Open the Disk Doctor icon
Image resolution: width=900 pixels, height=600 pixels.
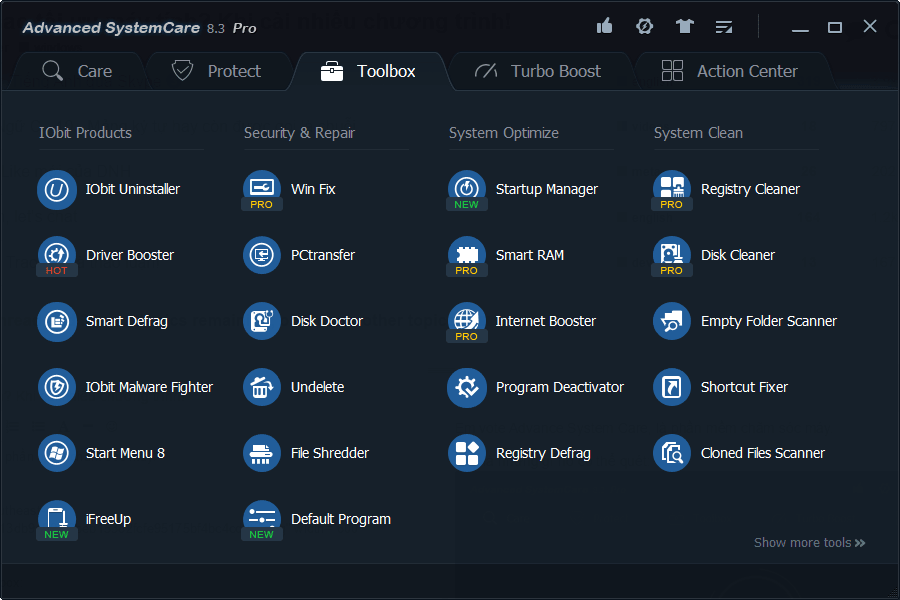(x=262, y=322)
